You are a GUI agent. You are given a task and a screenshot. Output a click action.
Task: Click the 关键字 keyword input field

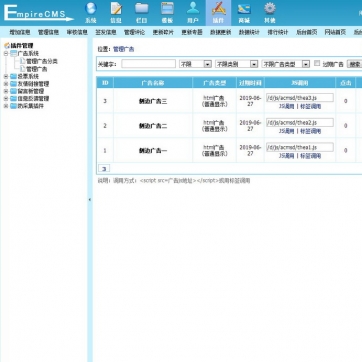[x=148, y=64]
